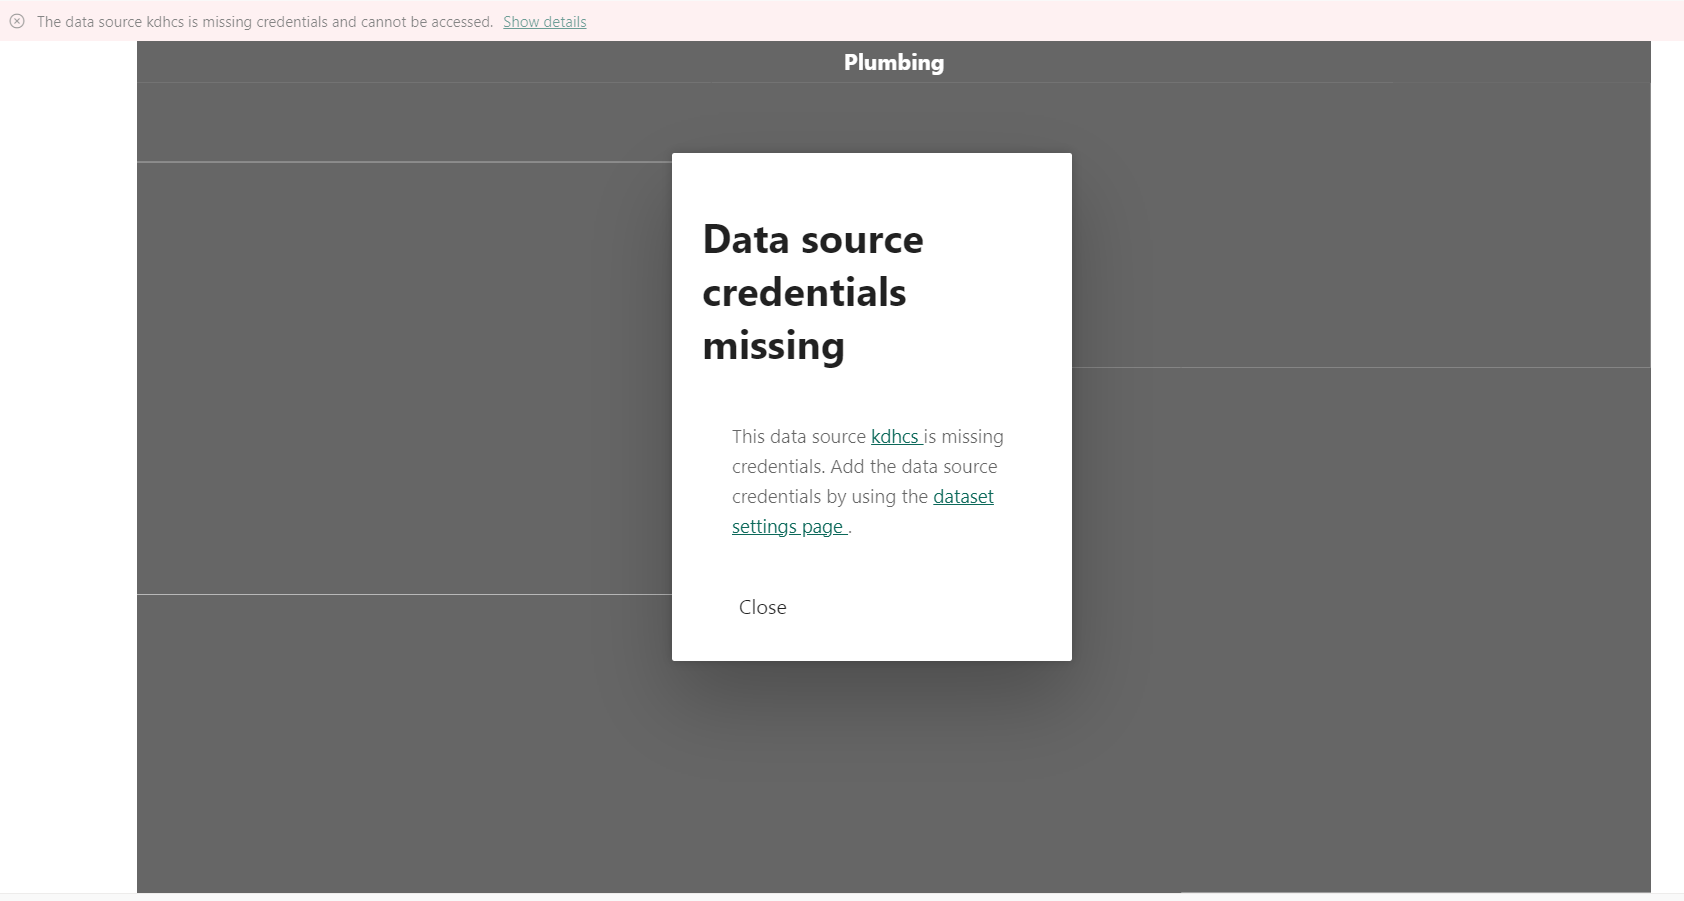Open the dataset settings page link
This screenshot has height=901, width=1684.
click(863, 511)
